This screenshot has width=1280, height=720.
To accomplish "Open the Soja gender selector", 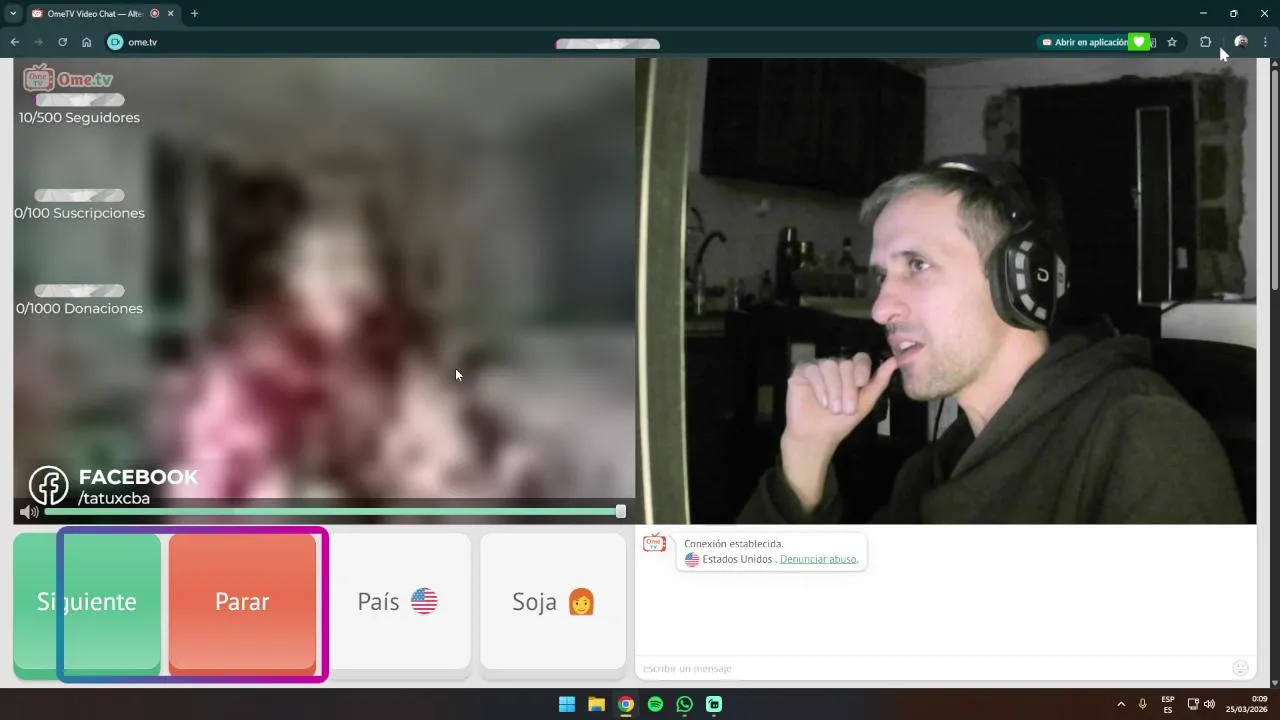I will point(553,602).
